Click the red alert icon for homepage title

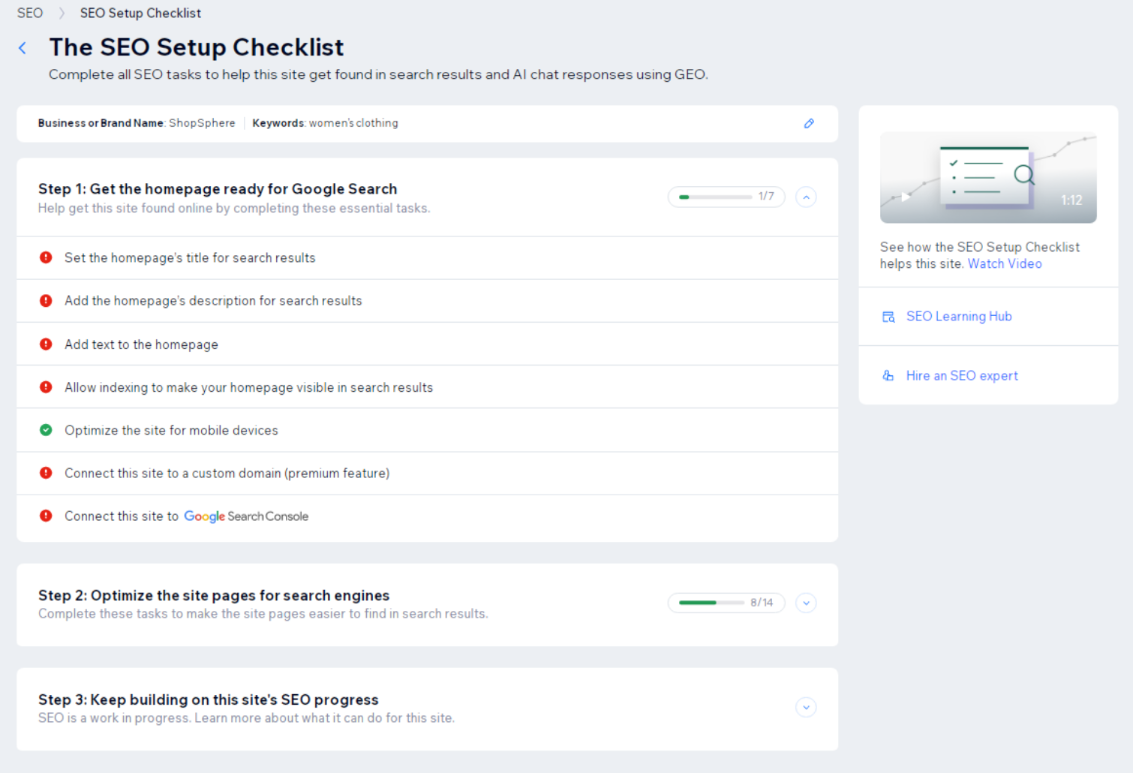pos(46,258)
